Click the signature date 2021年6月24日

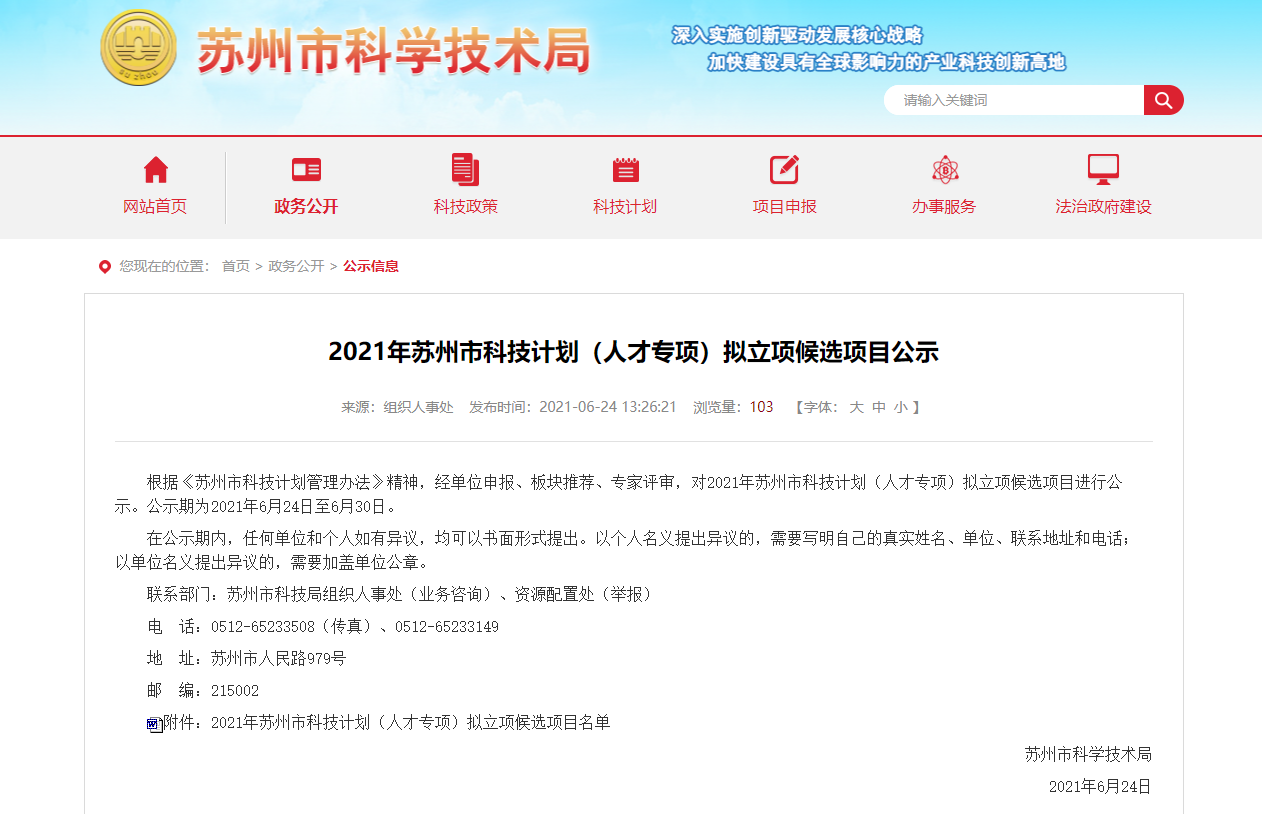(x=1100, y=787)
